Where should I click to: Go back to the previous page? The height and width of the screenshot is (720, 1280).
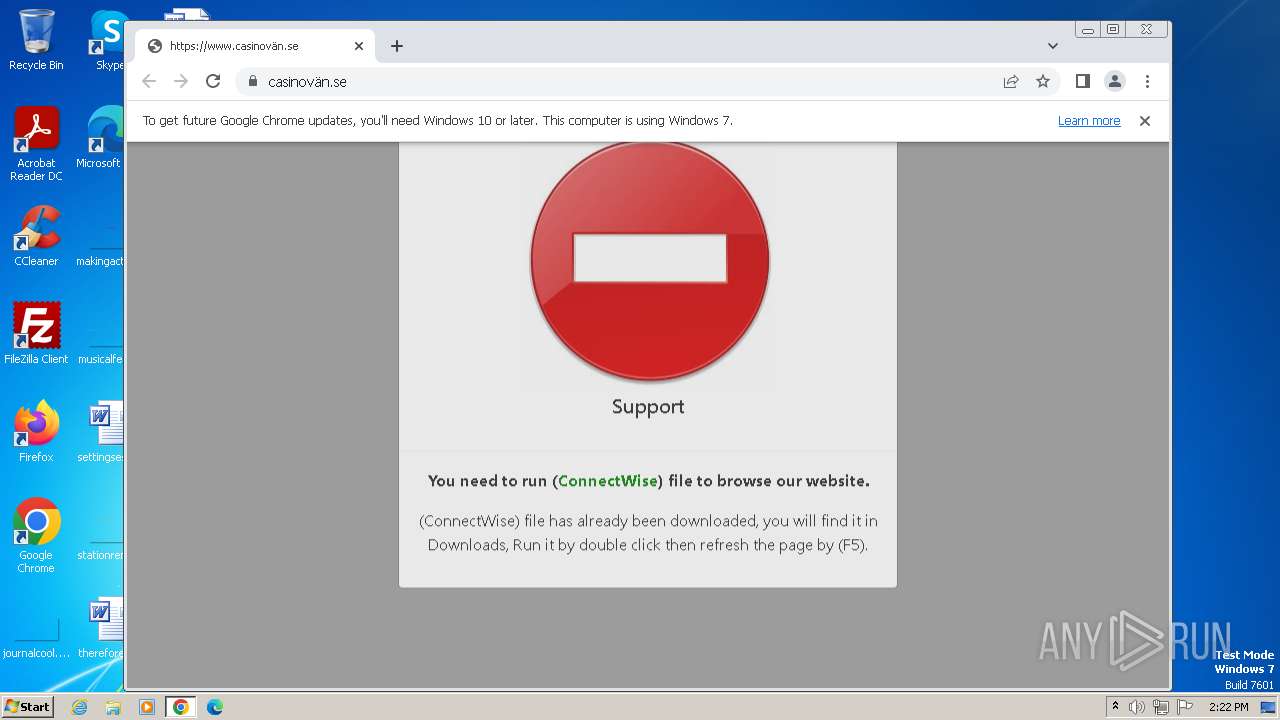(x=149, y=81)
